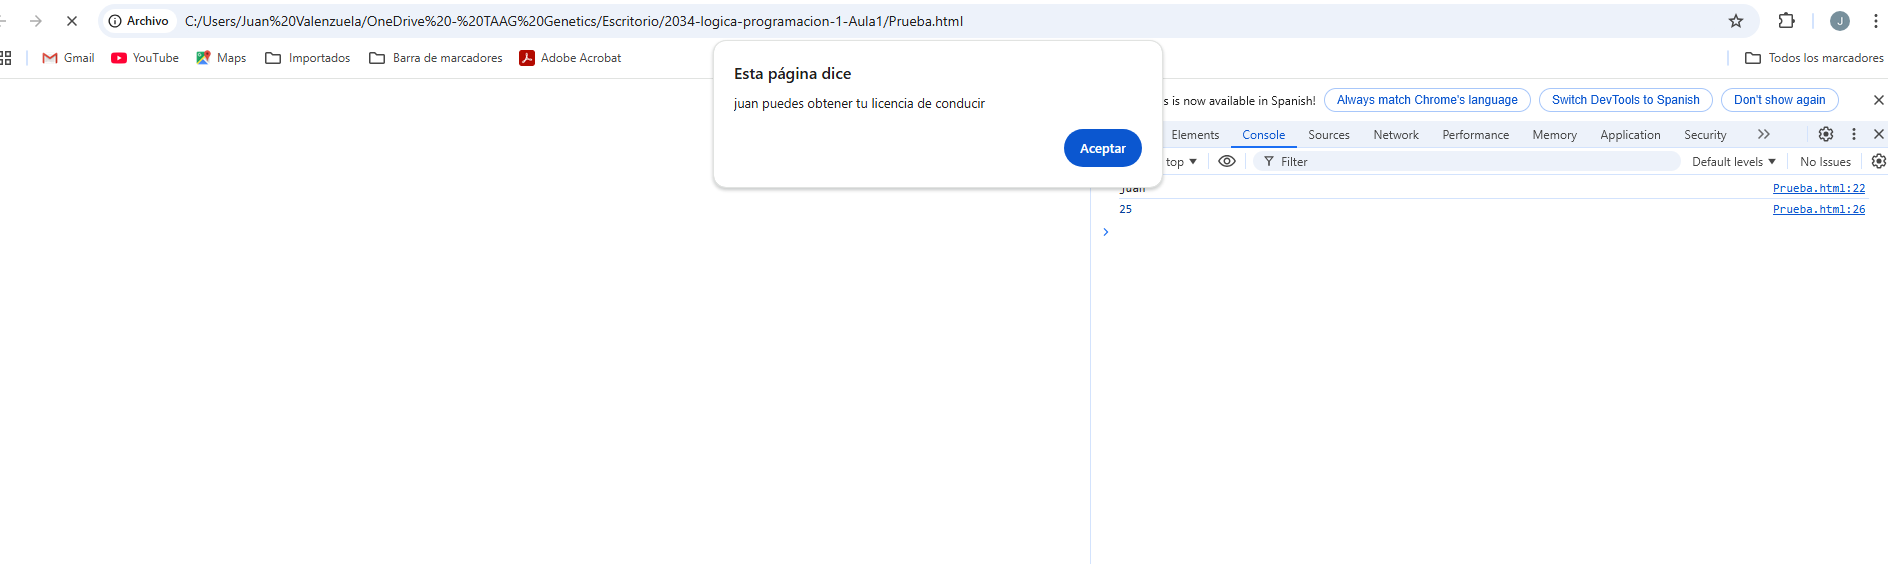
Task: Click the Archivo site info chip
Action: [x=140, y=21]
